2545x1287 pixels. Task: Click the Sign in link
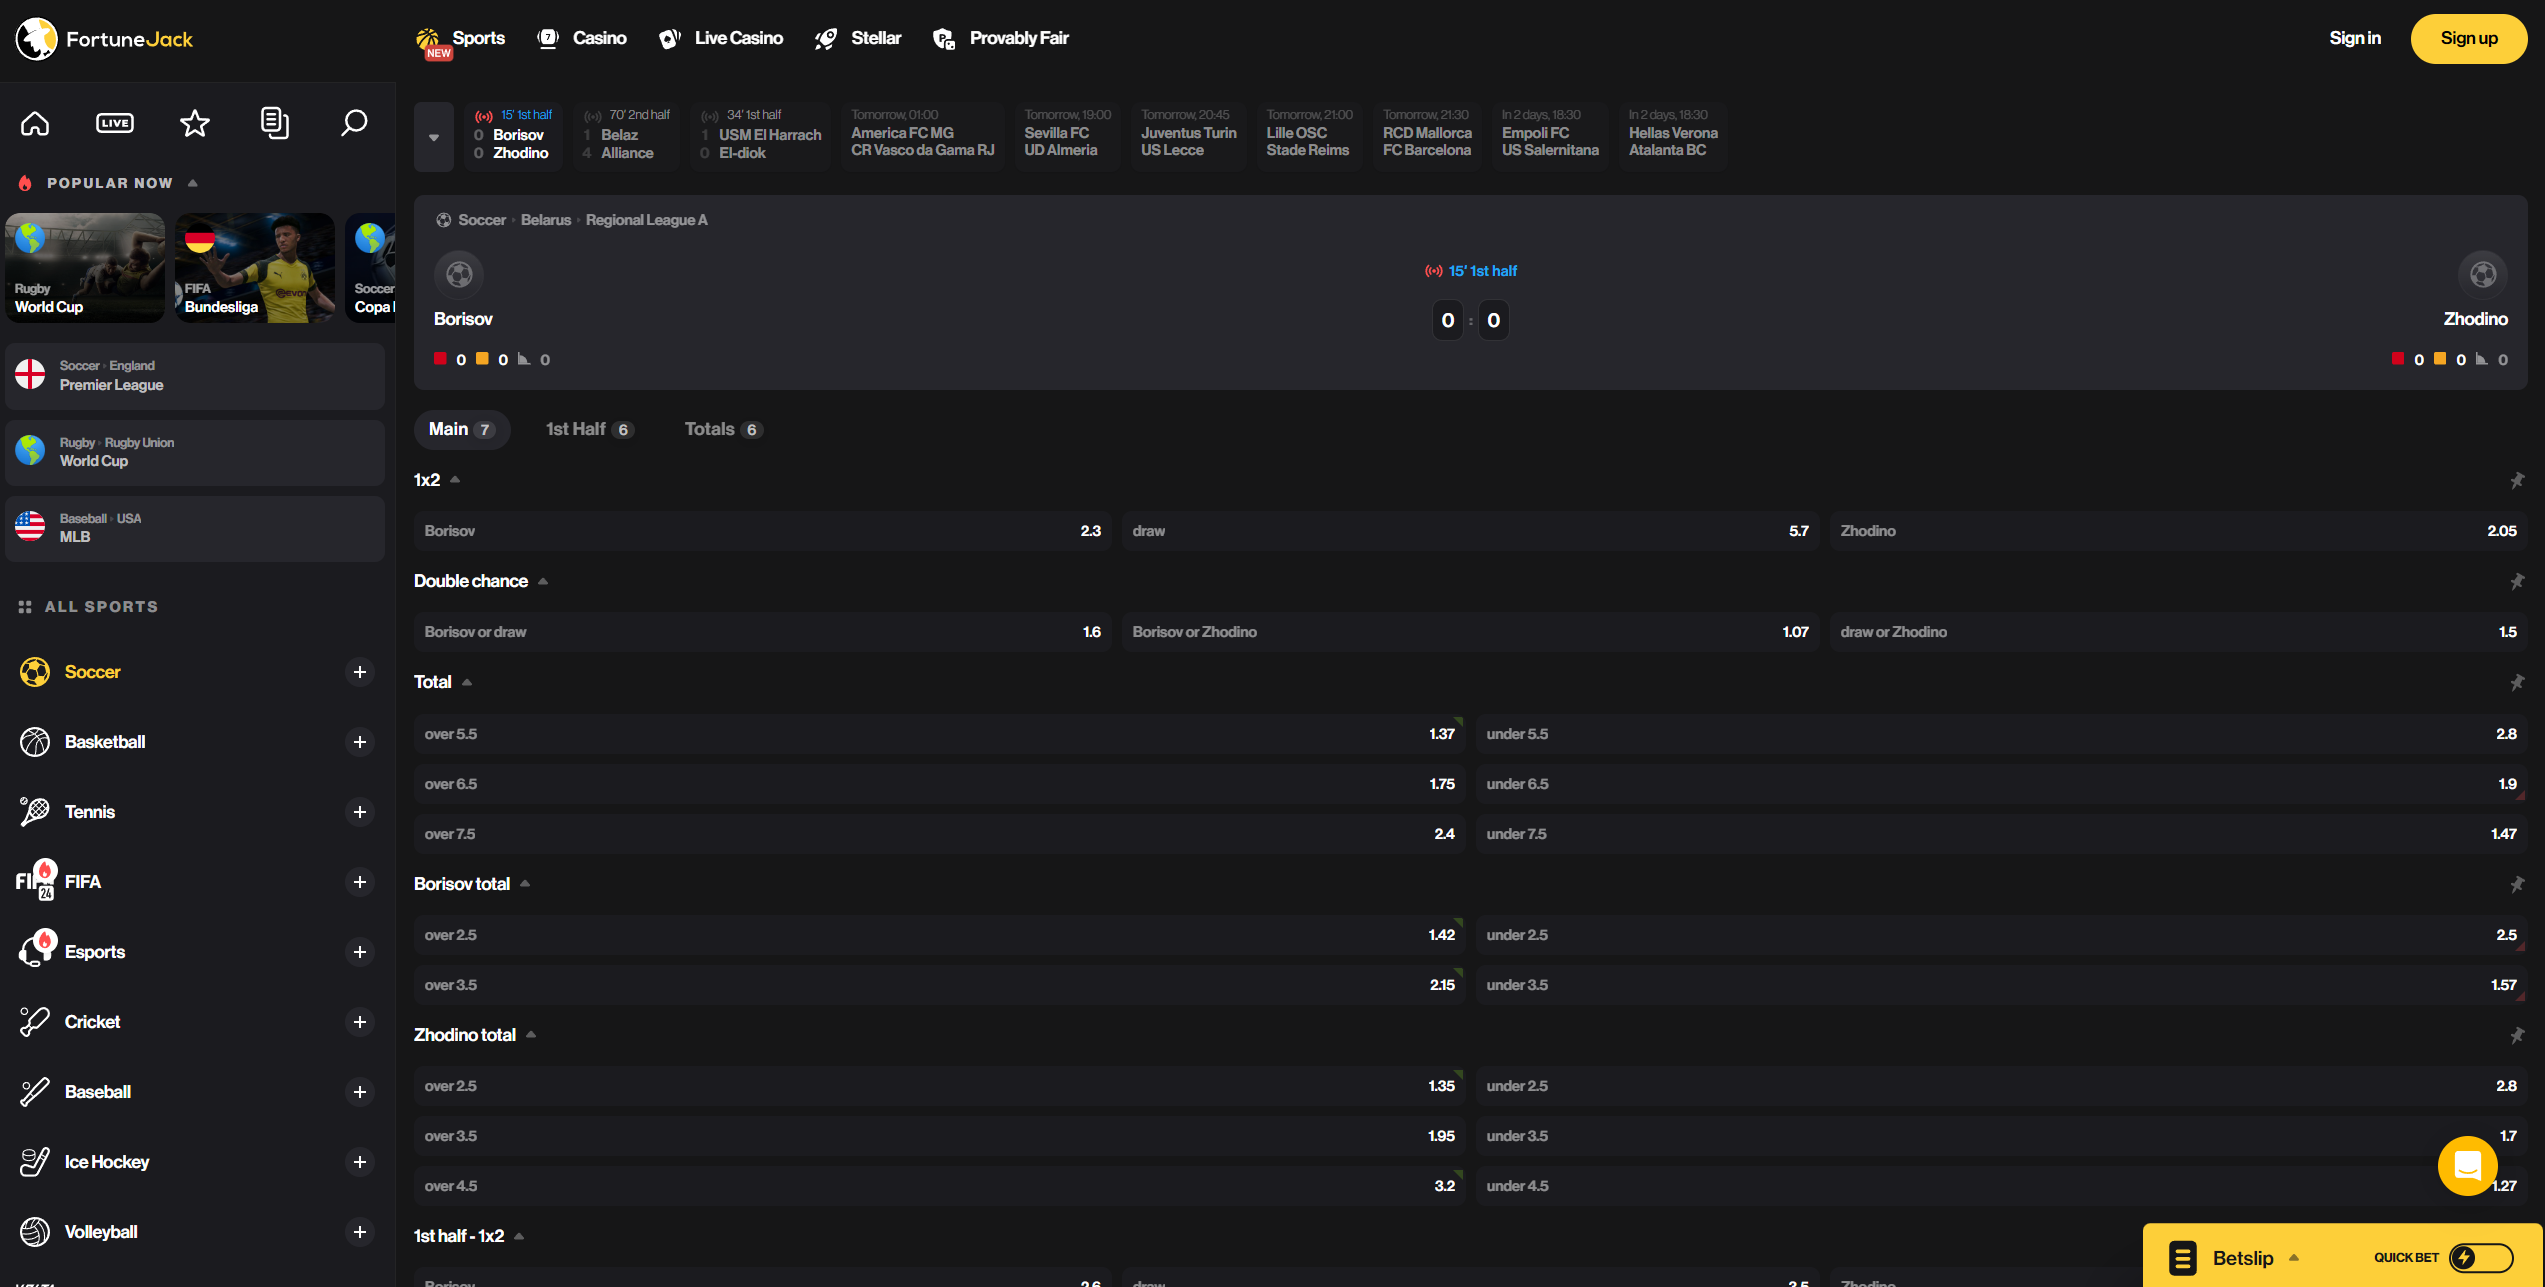click(x=2355, y=38)
